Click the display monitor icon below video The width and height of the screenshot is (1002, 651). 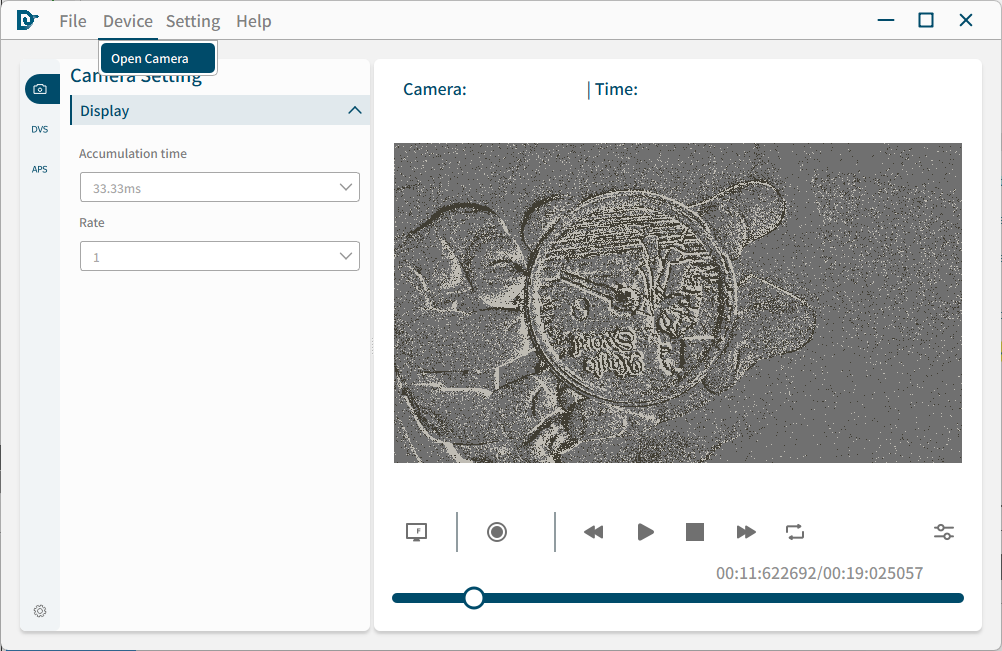pos(417,532)
